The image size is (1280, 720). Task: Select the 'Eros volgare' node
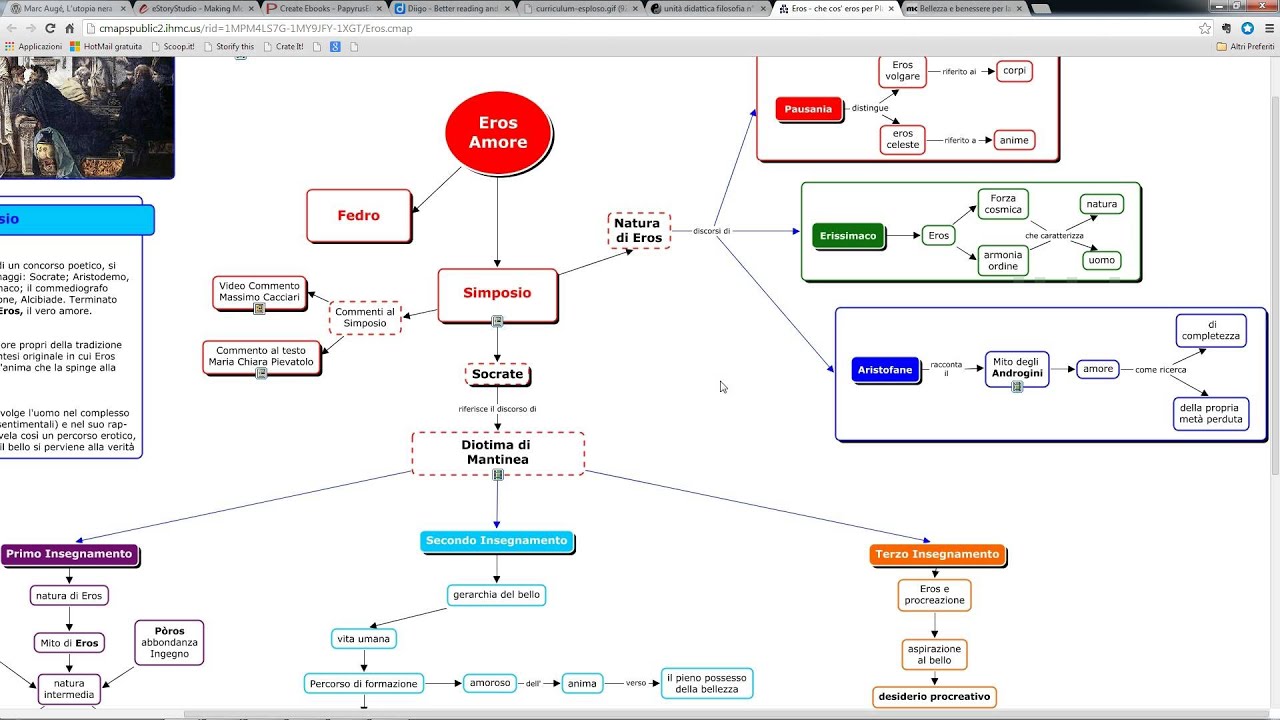903,71
